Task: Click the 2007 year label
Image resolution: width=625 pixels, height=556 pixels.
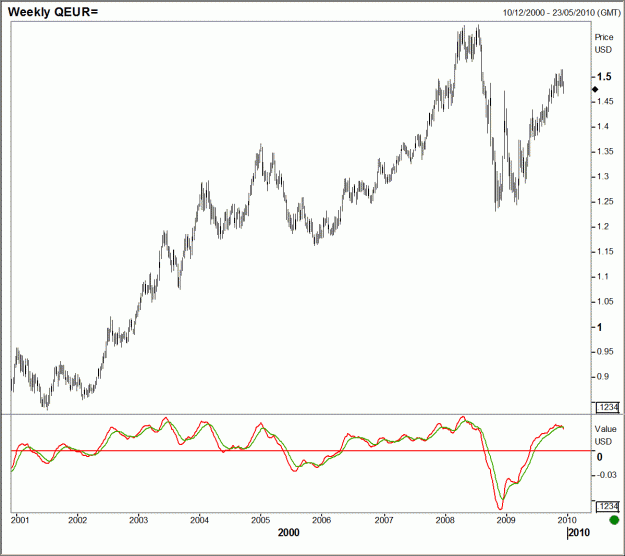Action: [383, 520]
